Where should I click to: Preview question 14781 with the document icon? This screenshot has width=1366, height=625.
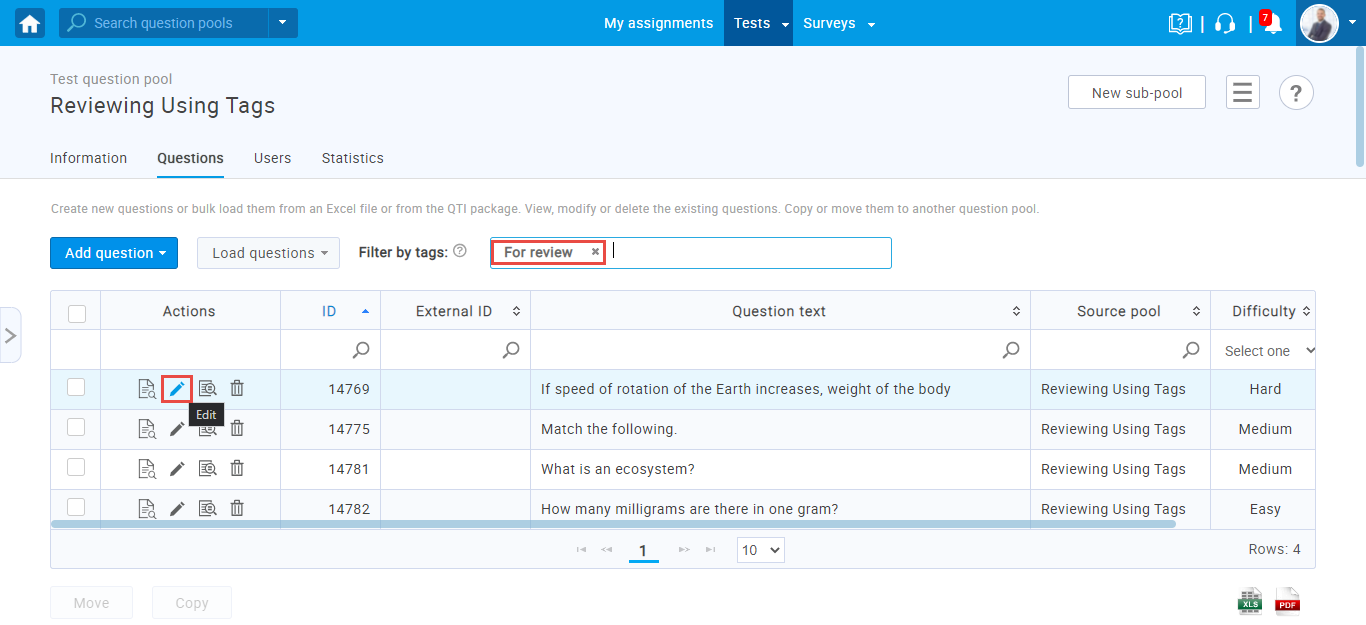coord(147,468)
